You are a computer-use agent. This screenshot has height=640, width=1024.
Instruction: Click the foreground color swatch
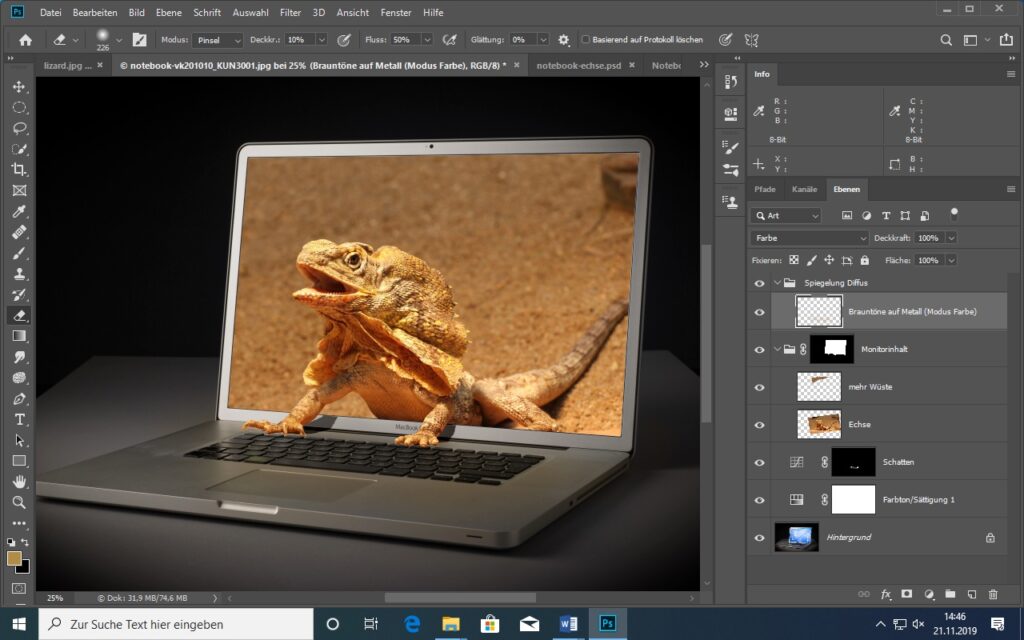coord(14,558)
